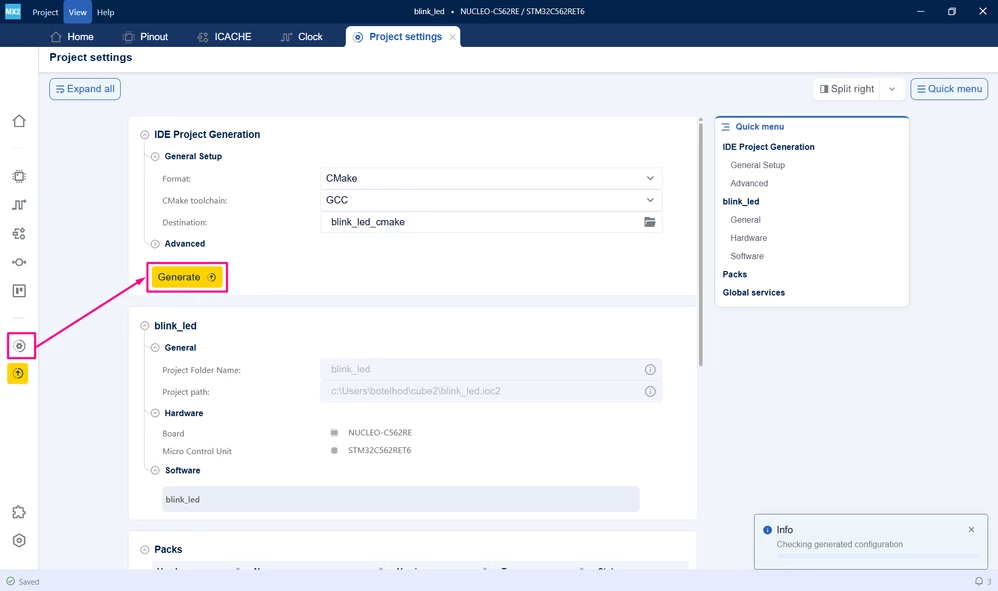This screenshot has height=591, width=998.
Task: Open the Format CMake dropdown
Action: 491,178
